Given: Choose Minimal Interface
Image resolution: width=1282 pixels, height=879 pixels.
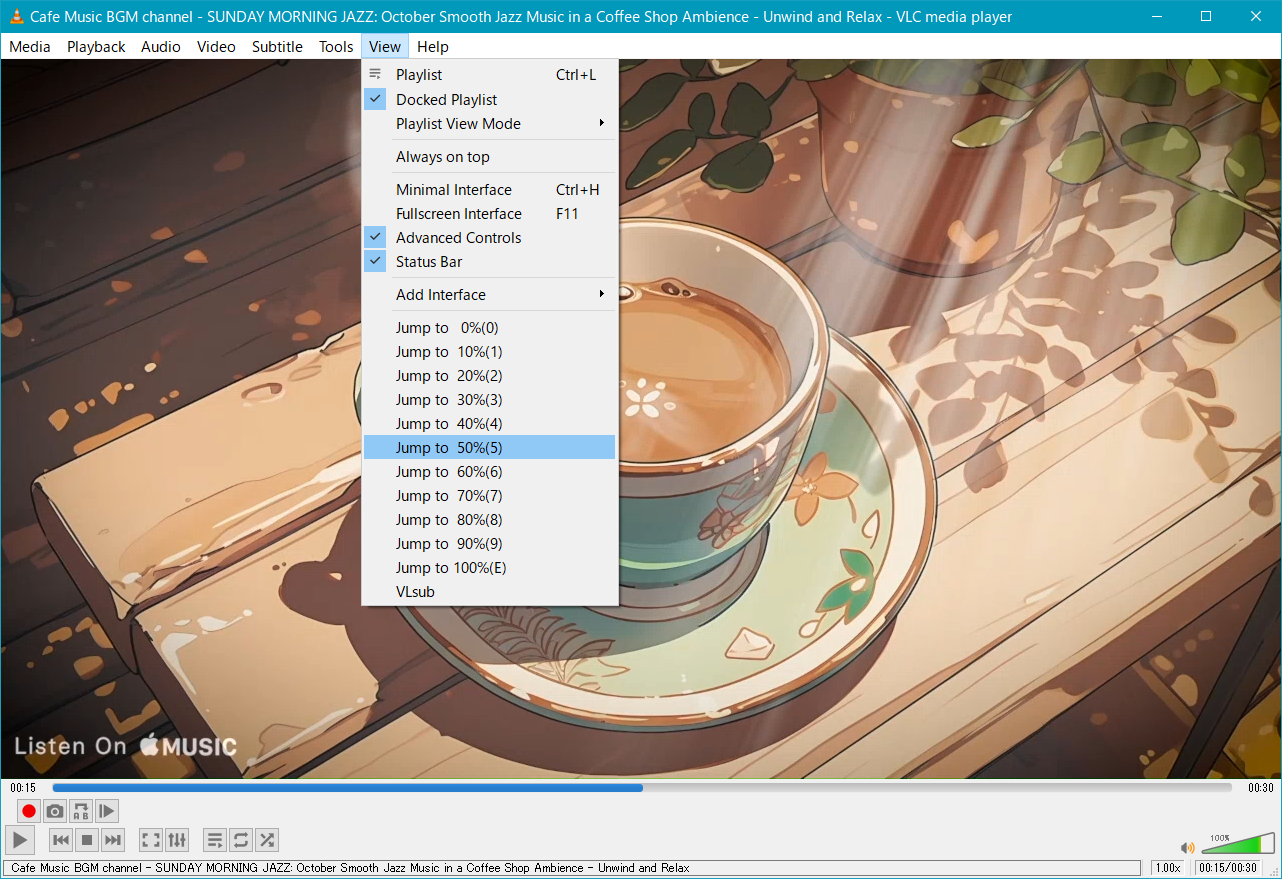Looking at the screenshot, I should pyautogui.click(x=489, y=189).
